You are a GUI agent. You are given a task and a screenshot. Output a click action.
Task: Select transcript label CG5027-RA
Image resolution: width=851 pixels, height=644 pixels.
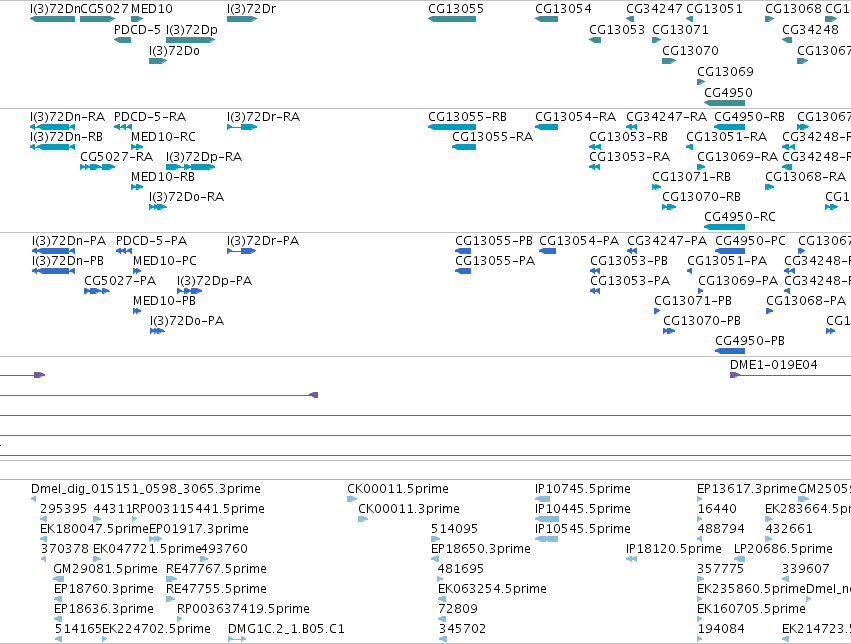[117, 157]
